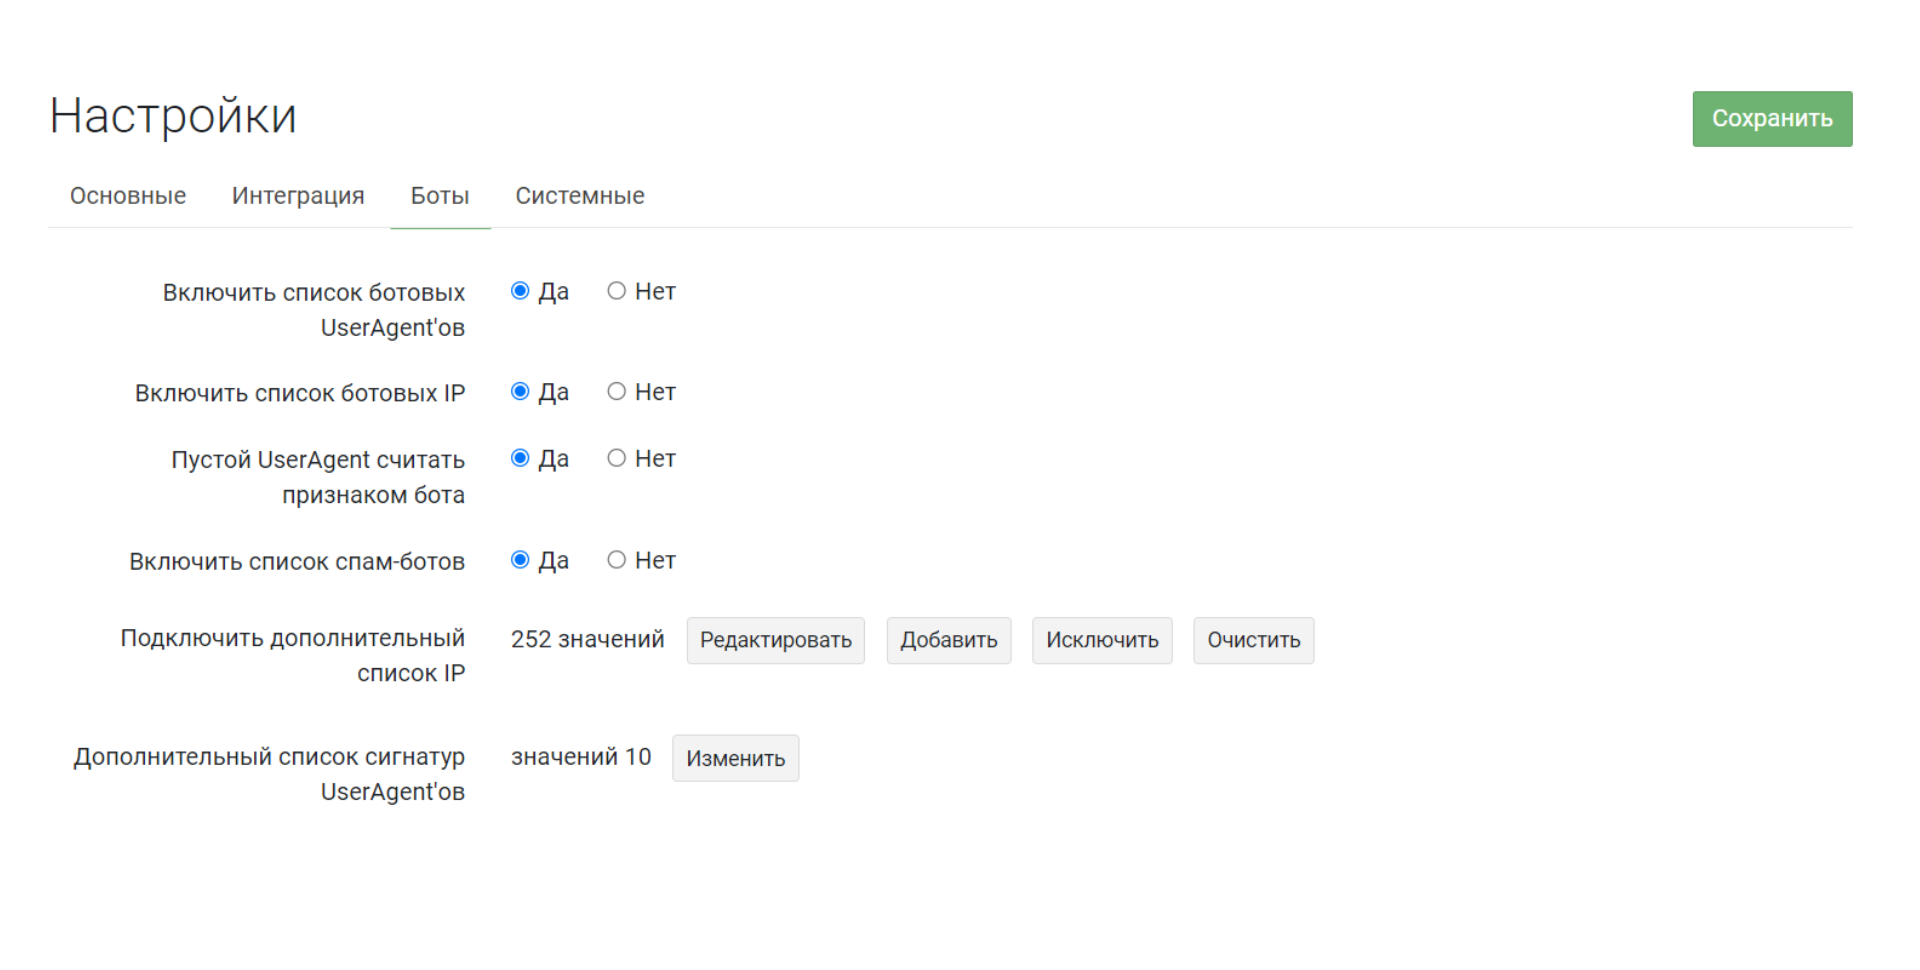Choose Нет for bot IP list
The height and width of the screenshot is (970, 1920).
coord(617,392)
